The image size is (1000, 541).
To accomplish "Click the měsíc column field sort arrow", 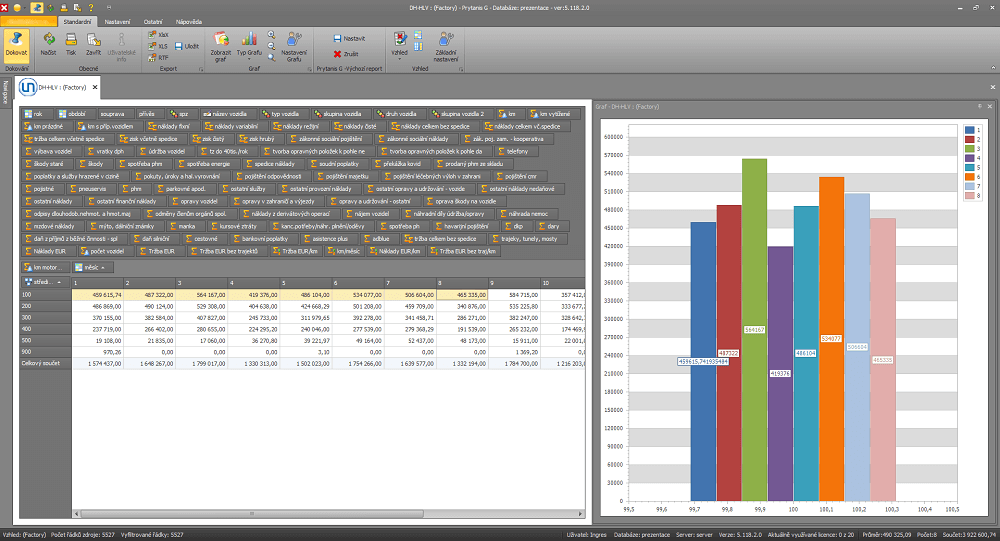I will (x=103, y=268).
